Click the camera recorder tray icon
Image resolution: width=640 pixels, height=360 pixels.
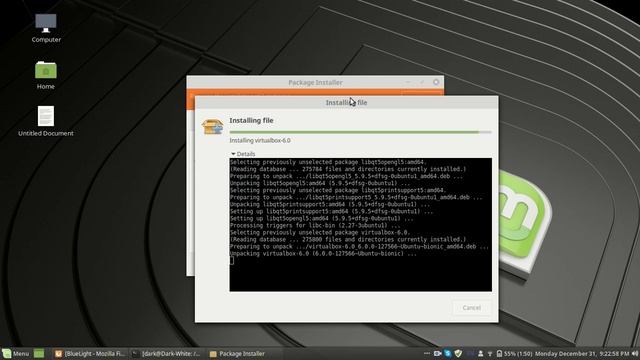(x=438, y=353)
